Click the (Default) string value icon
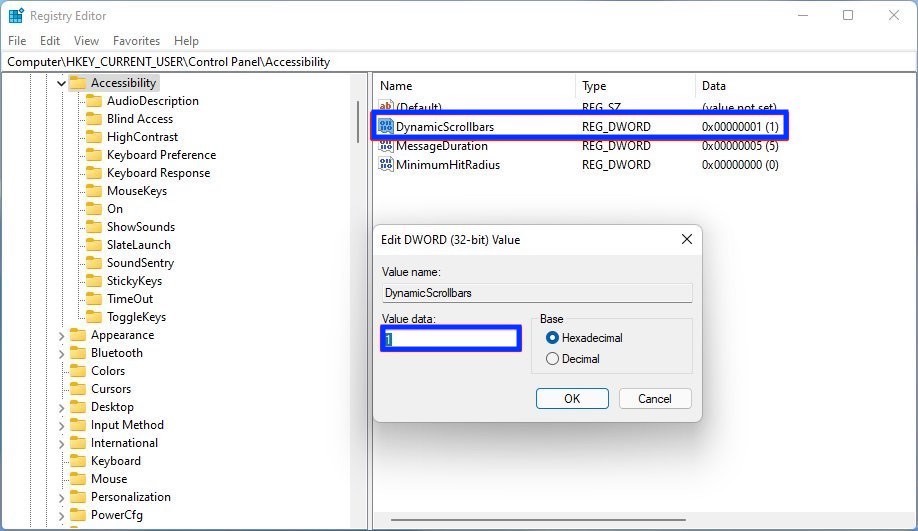Image resolution: width=918 pixels, height=531 pixels. pyautogui.click(x=386, y=107)
